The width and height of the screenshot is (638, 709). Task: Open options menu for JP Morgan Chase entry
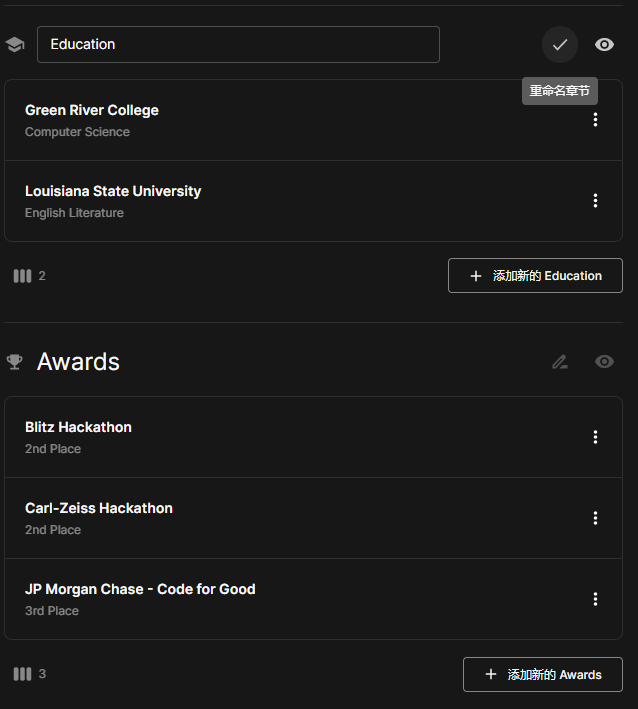[x=595, y=599]
